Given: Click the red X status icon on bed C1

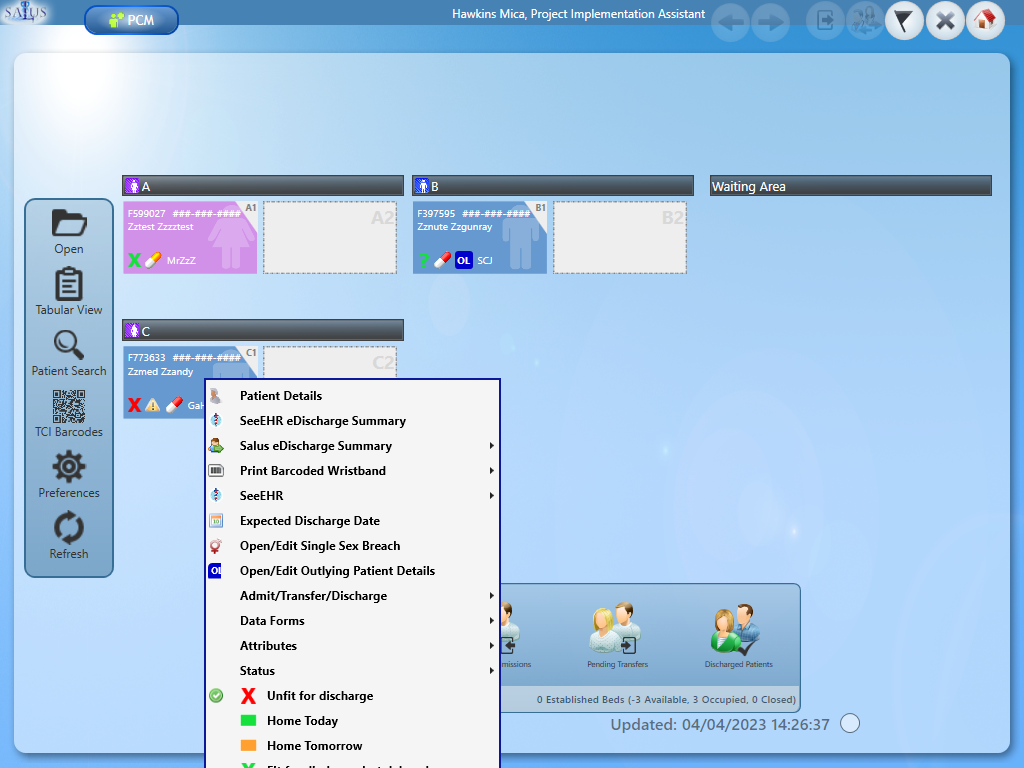Looking at the screenshot, I should click(135, 405).
